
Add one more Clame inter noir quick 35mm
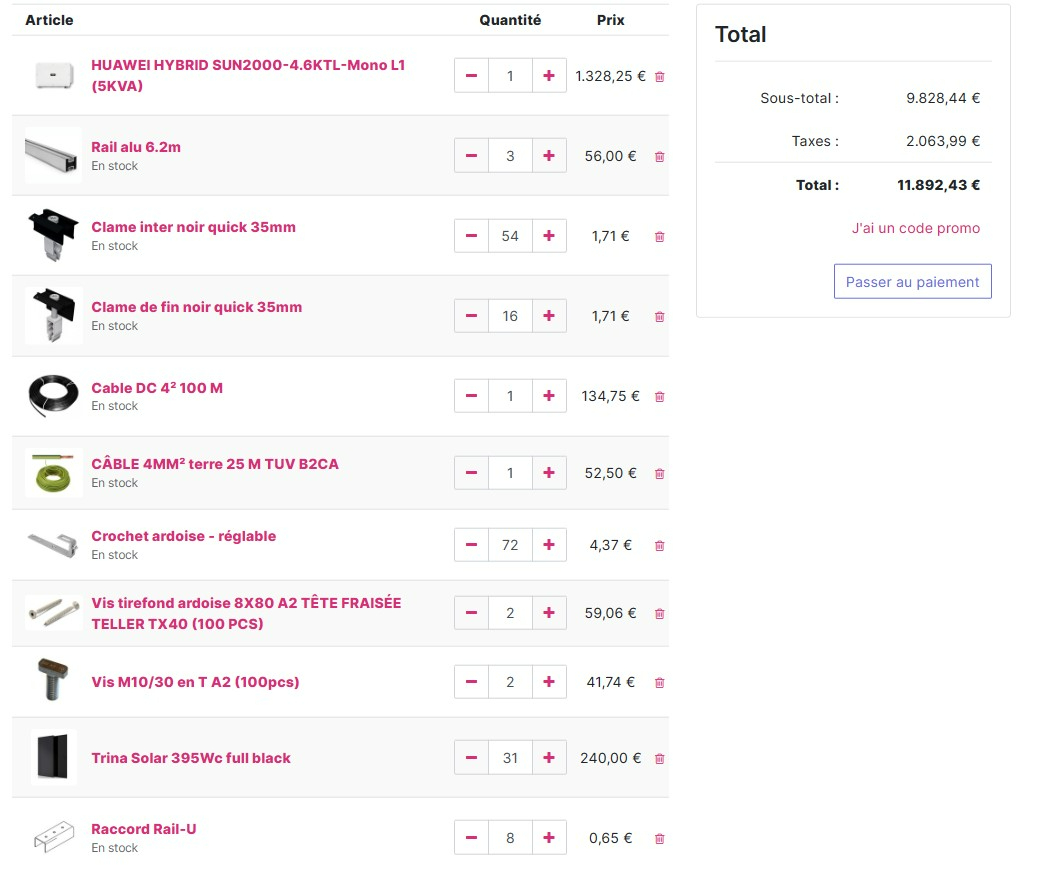549,236
